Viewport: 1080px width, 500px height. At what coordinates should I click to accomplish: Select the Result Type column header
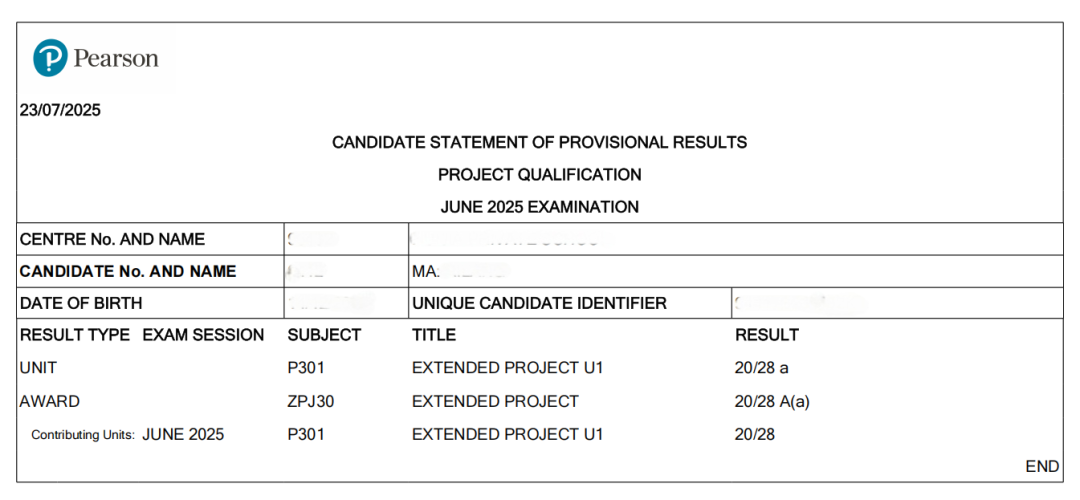75,335
